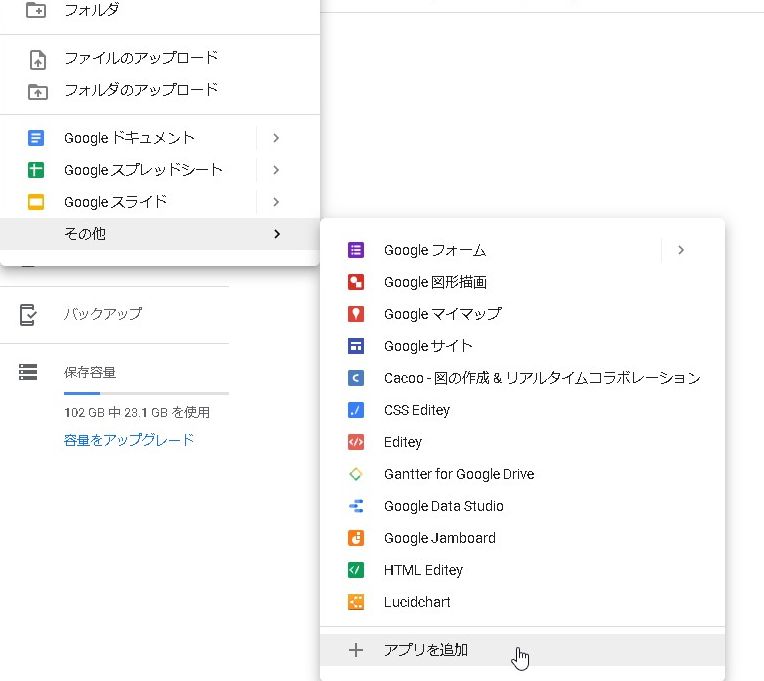
Task: Click the orange Google Jamboard icon
Action: click(x=355, y=538)
